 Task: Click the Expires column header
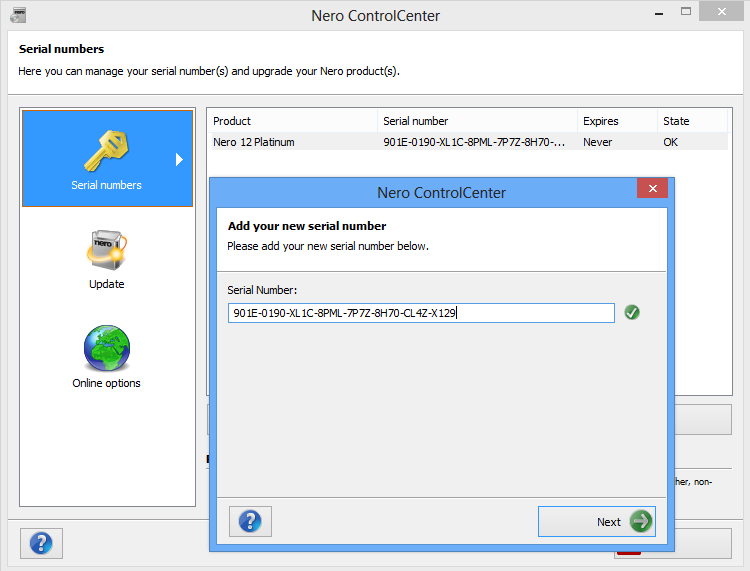coord(617,121)
